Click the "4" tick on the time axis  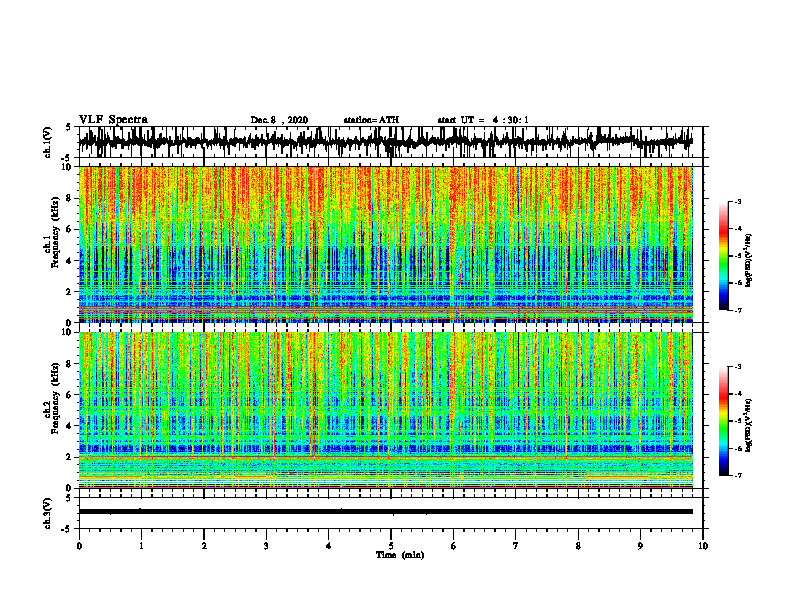pyautogui.click(x=329, y=546)
